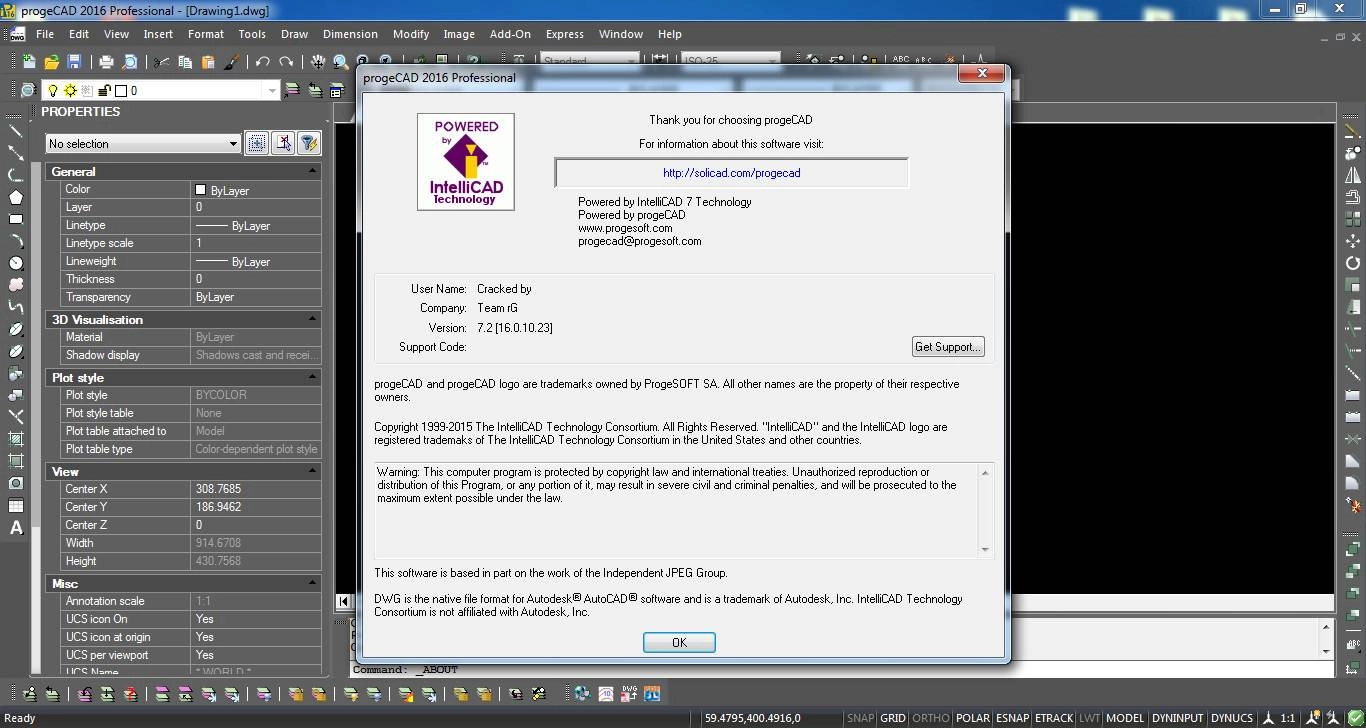Select the Revision cloud tool
Image resolution: width=1366 pixels, height=728 pixels.
(16, 285)
